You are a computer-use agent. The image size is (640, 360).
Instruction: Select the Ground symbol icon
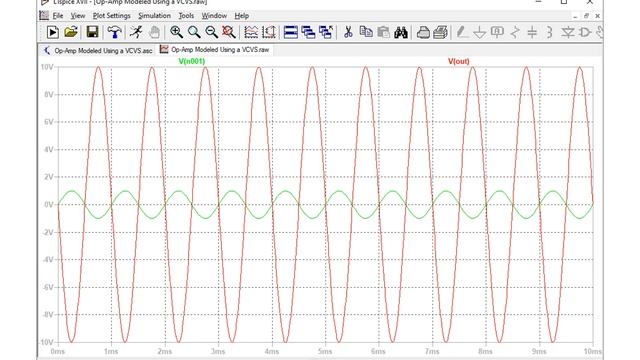point(480,32)
